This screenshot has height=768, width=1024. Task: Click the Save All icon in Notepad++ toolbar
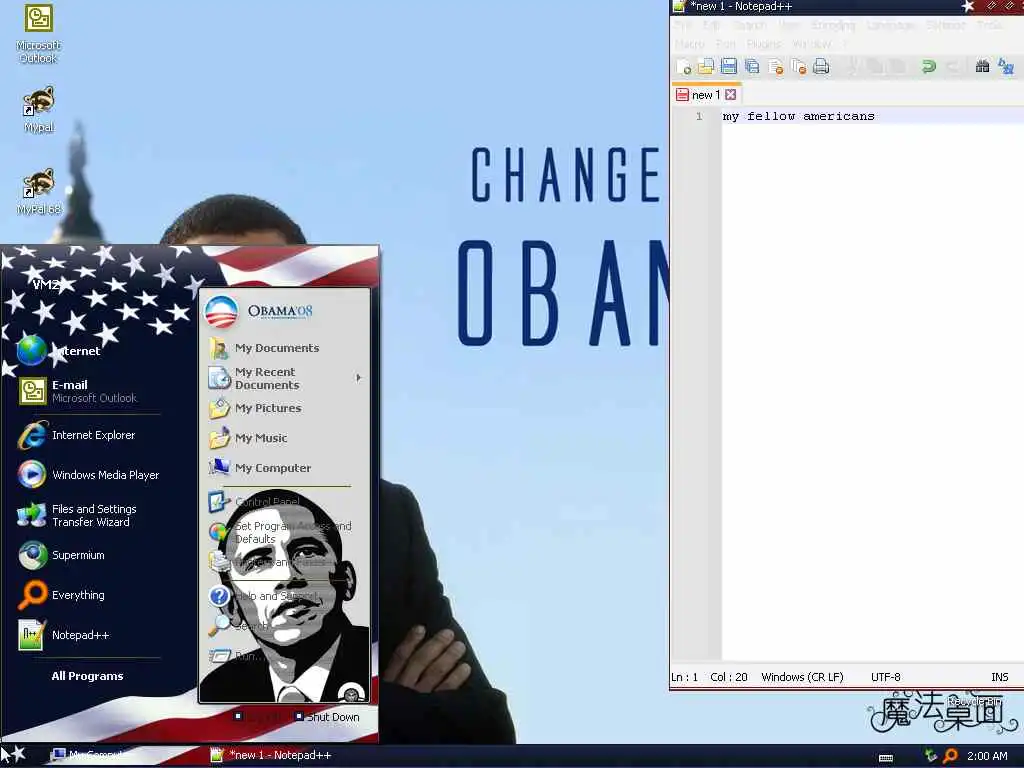(x=752, y=66)
